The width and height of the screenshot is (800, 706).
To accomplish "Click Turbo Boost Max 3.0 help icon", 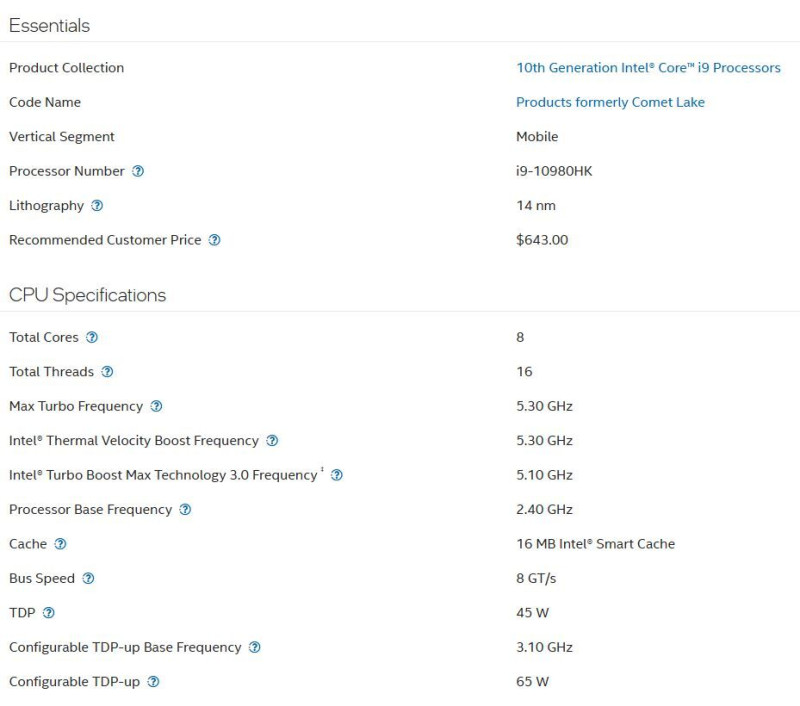I will tap(337, 475).
